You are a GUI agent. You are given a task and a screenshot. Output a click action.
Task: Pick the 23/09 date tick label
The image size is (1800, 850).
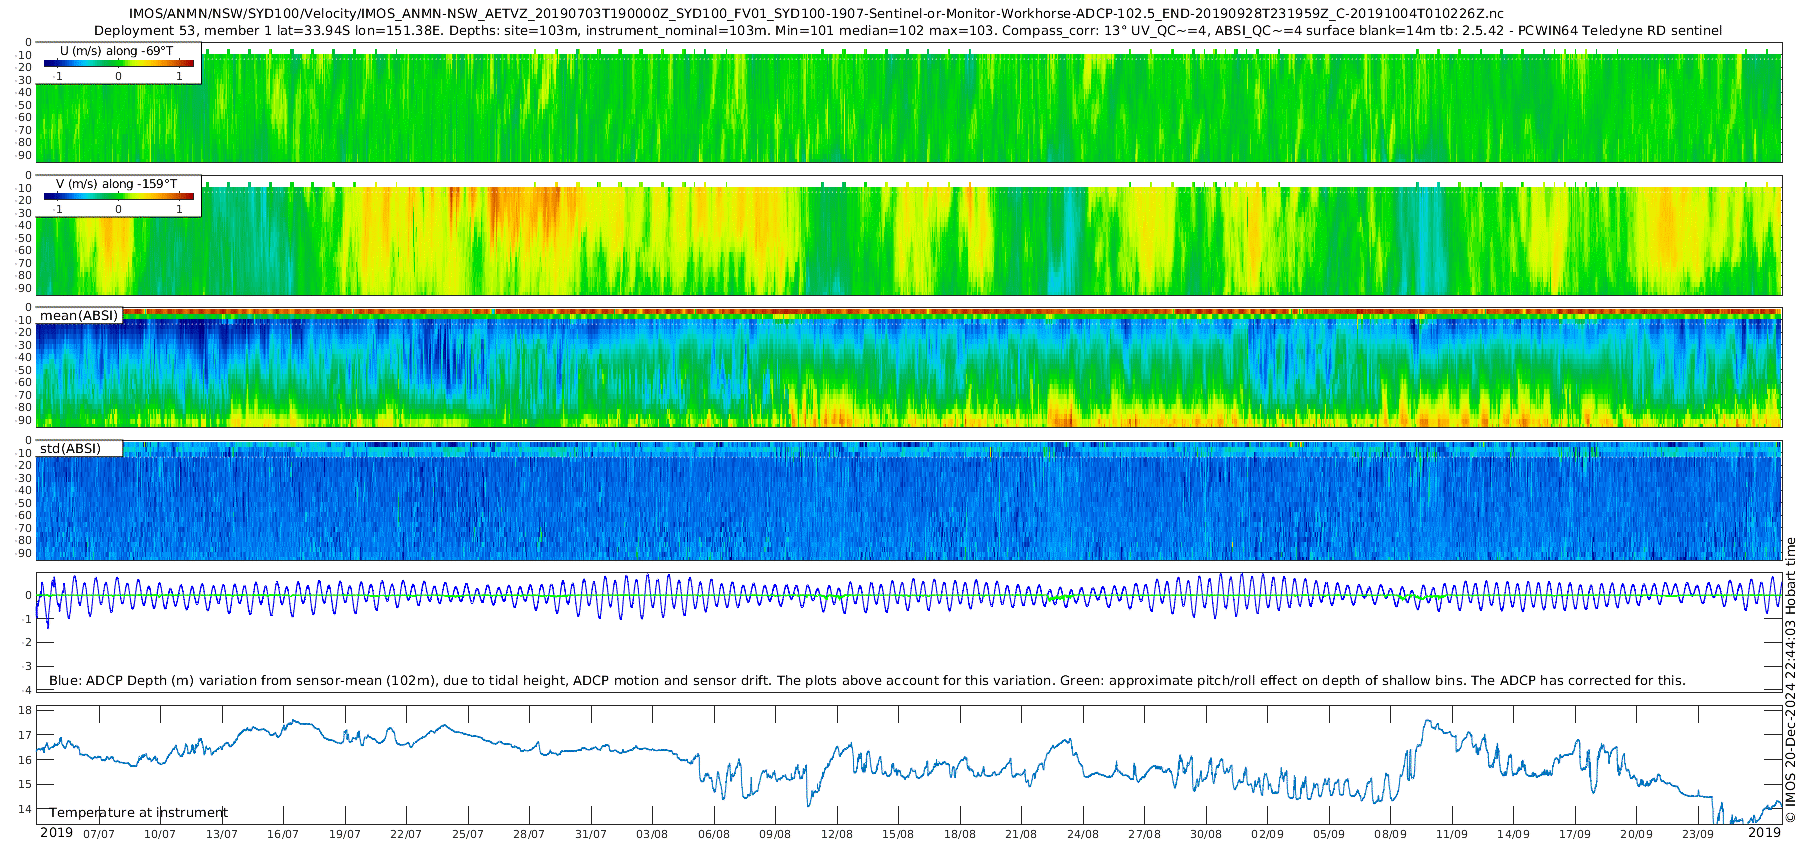[1698, 834]
